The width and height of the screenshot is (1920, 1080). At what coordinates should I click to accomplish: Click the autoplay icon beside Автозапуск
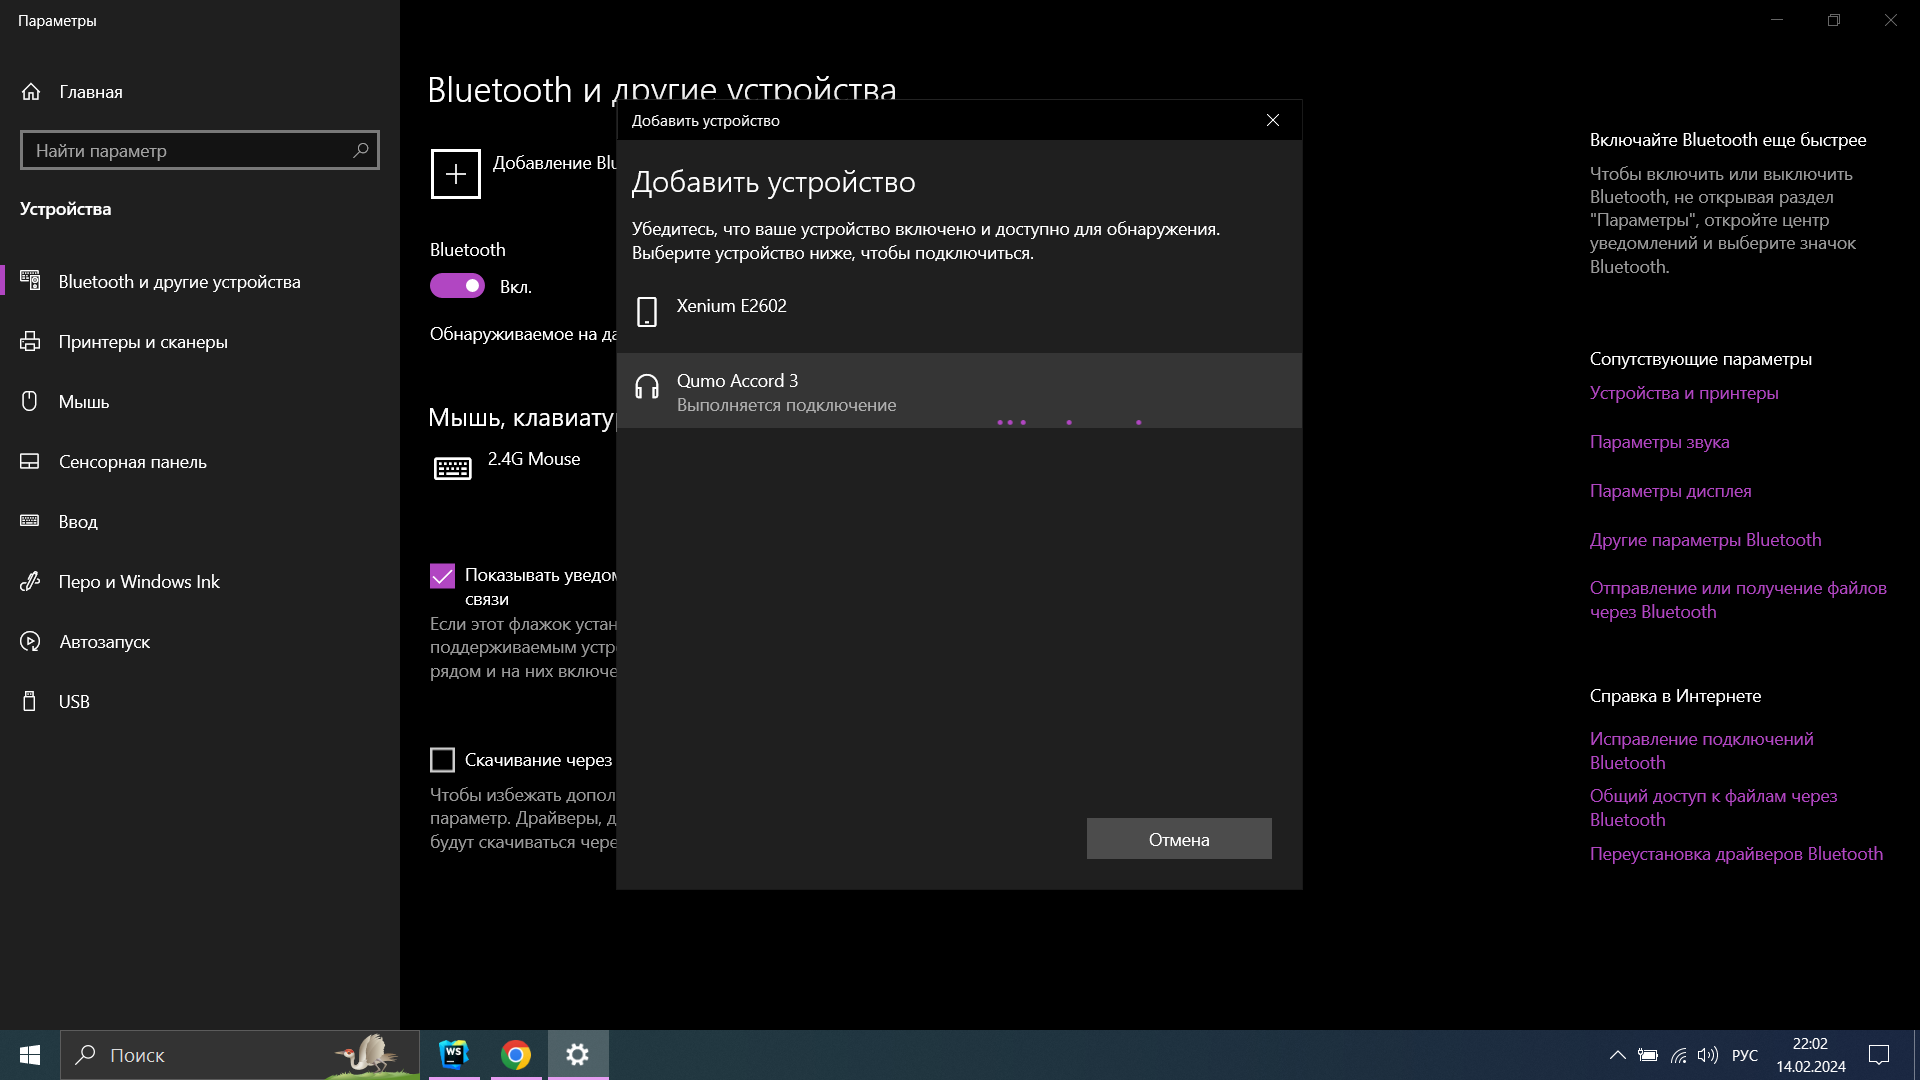pyautogui.click(x=30, y=641)
